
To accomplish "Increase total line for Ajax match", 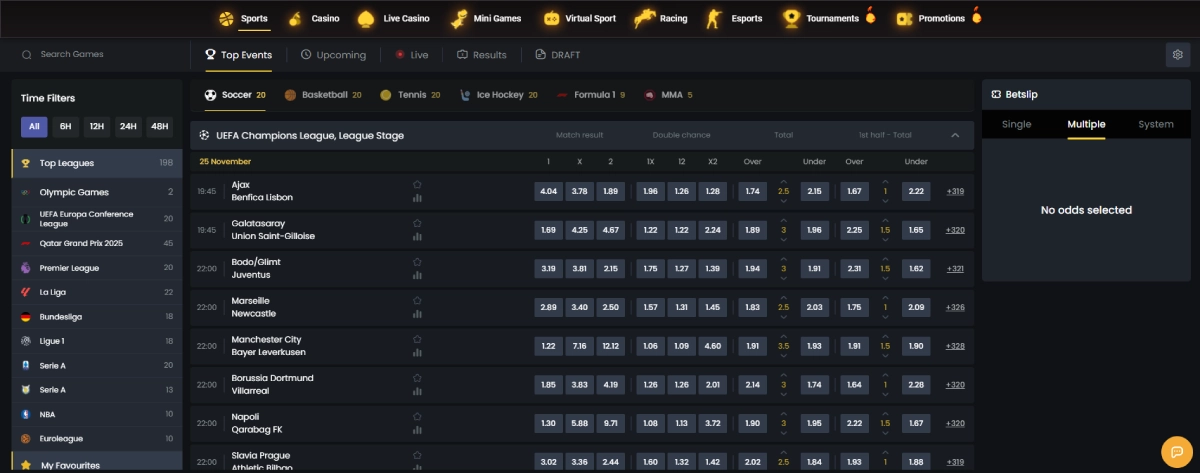I will click(784, 182).
